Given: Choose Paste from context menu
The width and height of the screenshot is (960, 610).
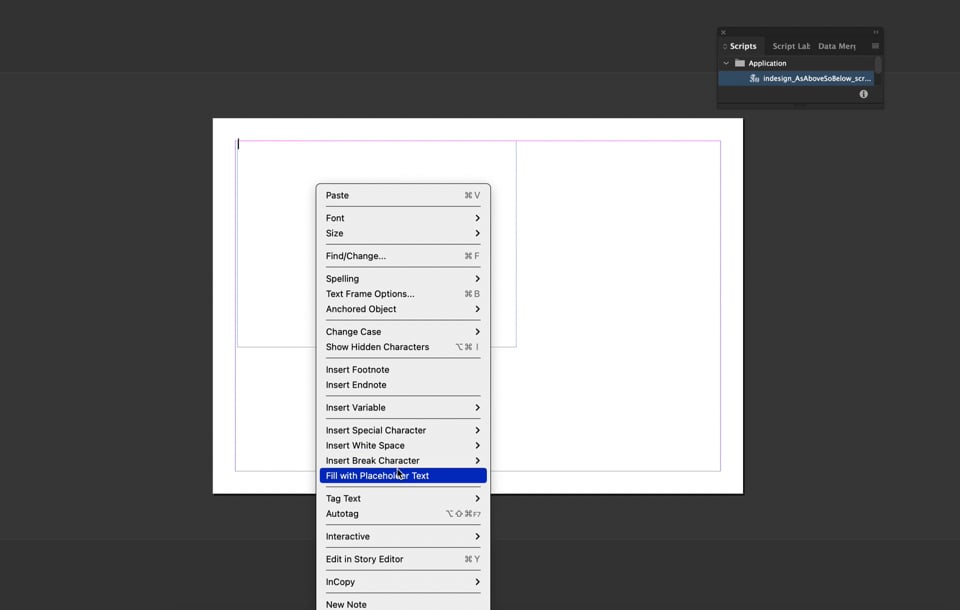Looking at the screenshot, I should point(403,195).
